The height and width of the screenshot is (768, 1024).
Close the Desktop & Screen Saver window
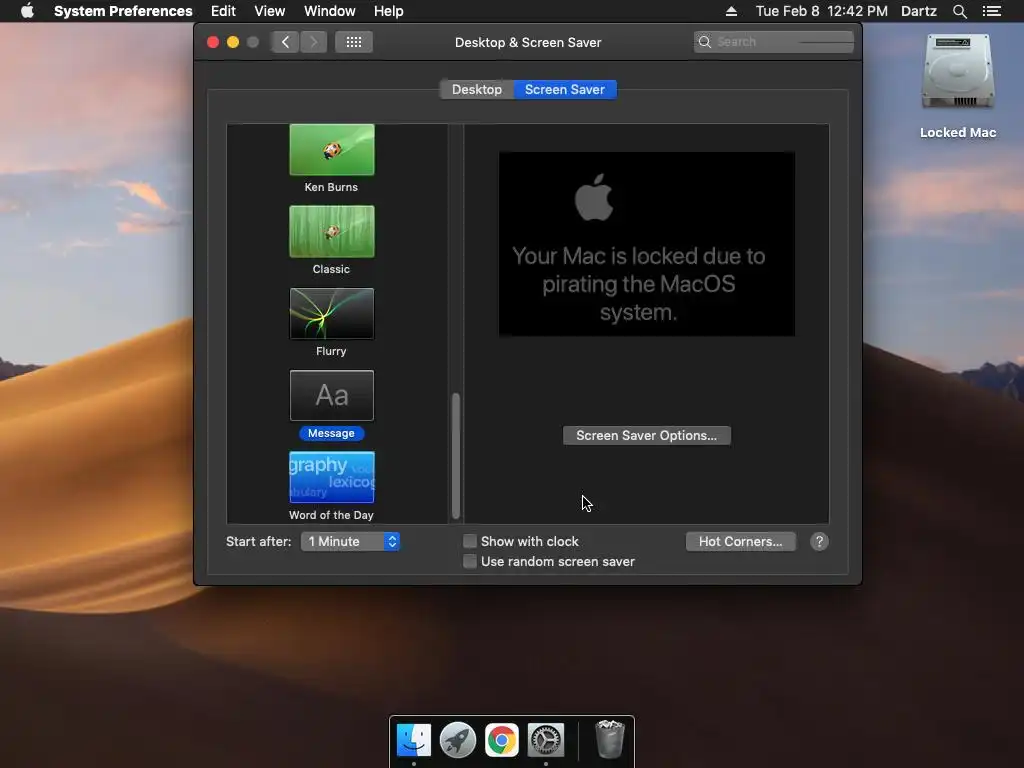[213, 42]
